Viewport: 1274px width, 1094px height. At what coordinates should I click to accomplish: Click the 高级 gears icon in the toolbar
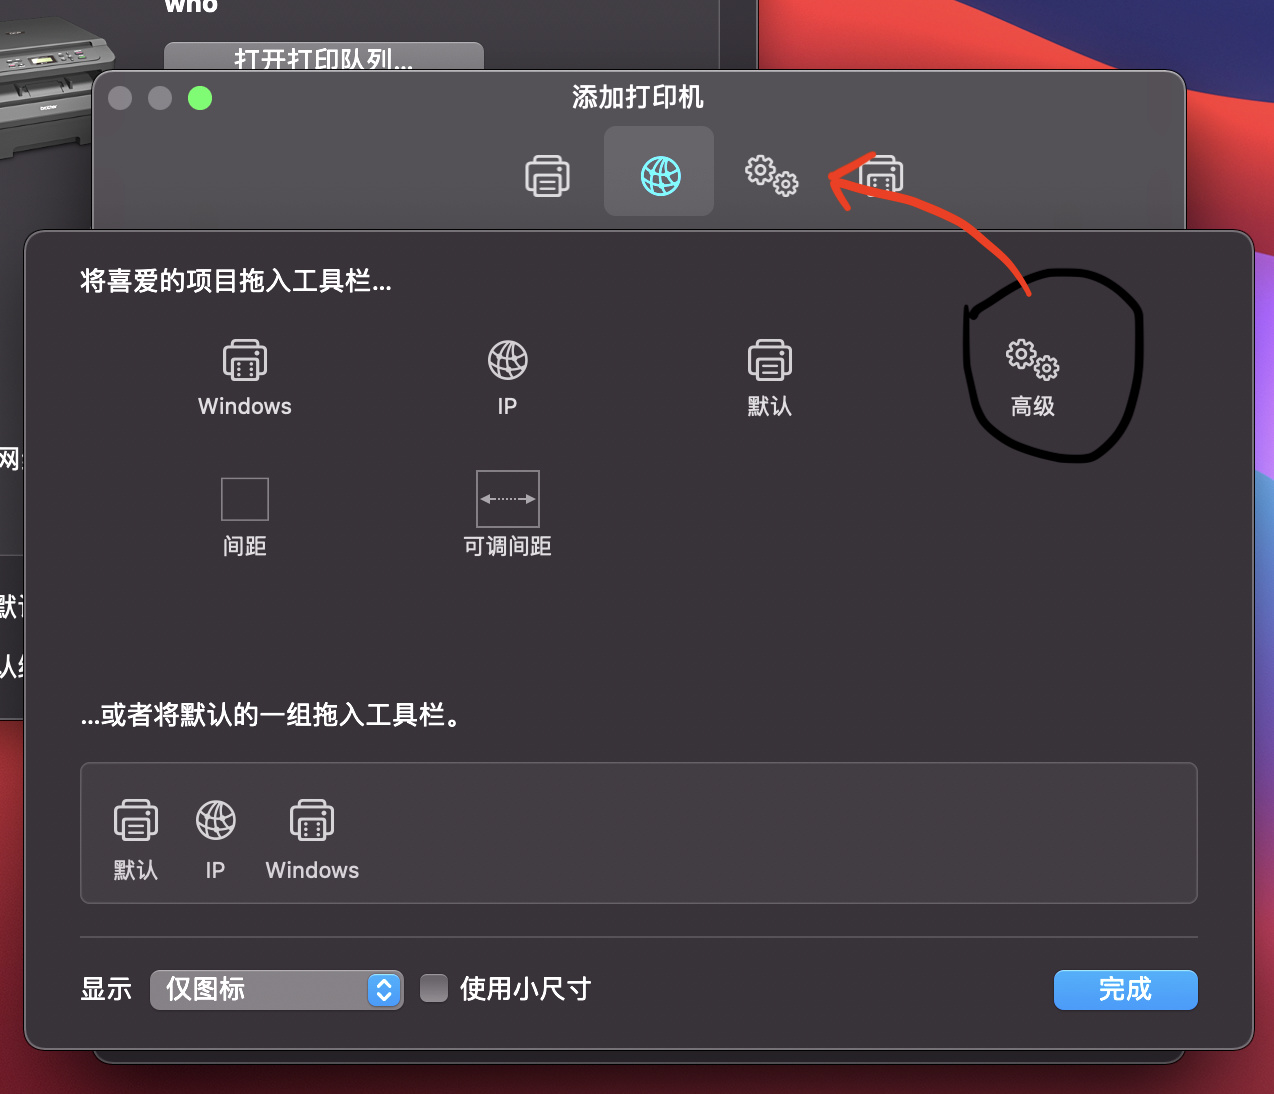[x=771, y=175]
